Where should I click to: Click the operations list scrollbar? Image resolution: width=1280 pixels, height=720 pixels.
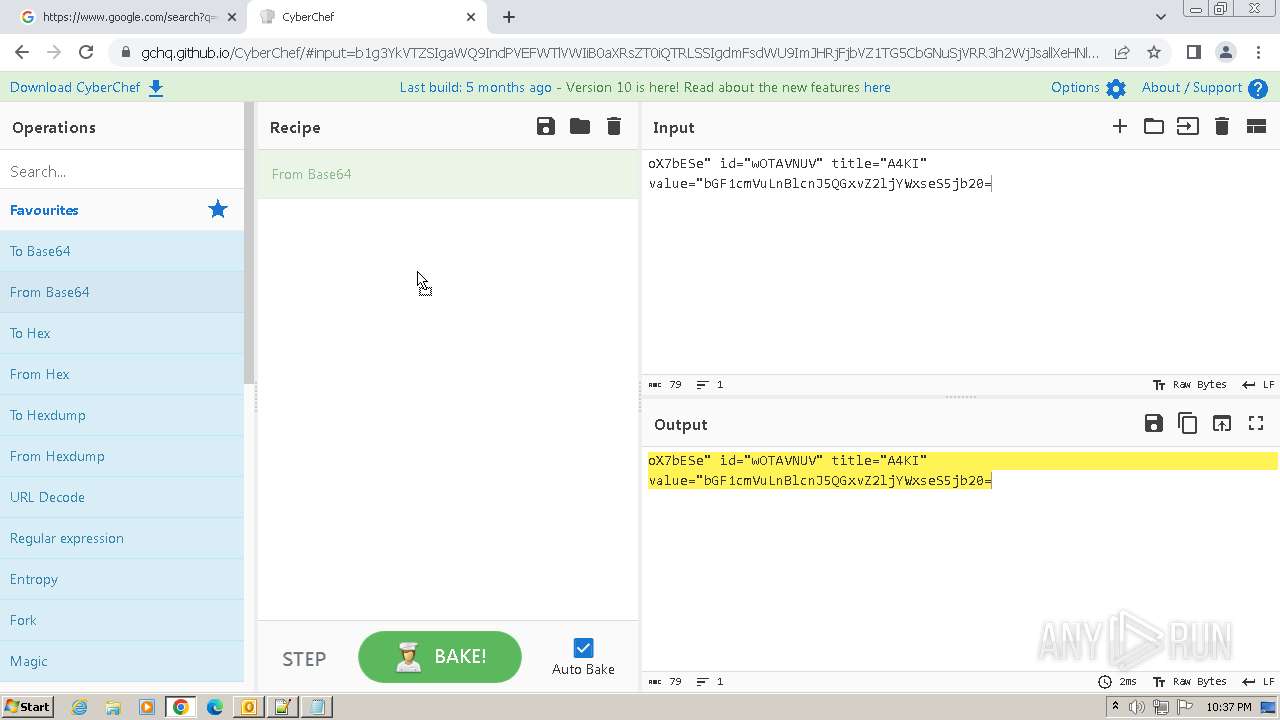[249, 242]
